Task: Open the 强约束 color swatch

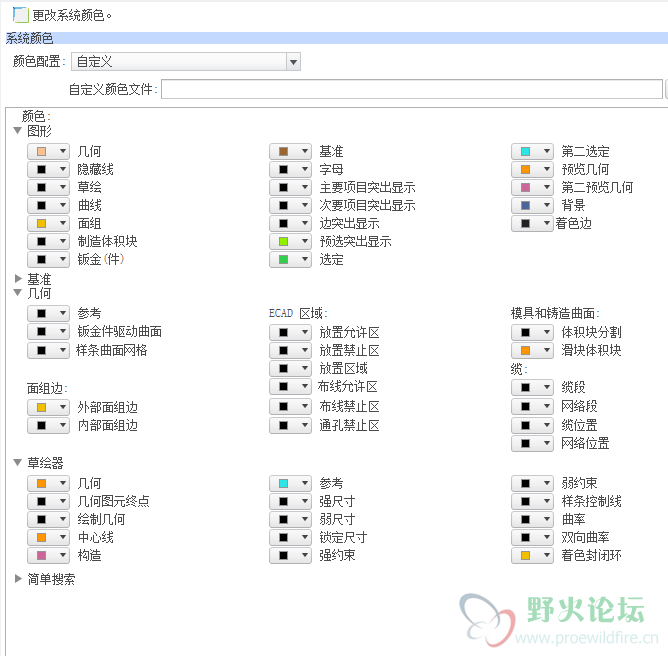Action: [291, 555]
